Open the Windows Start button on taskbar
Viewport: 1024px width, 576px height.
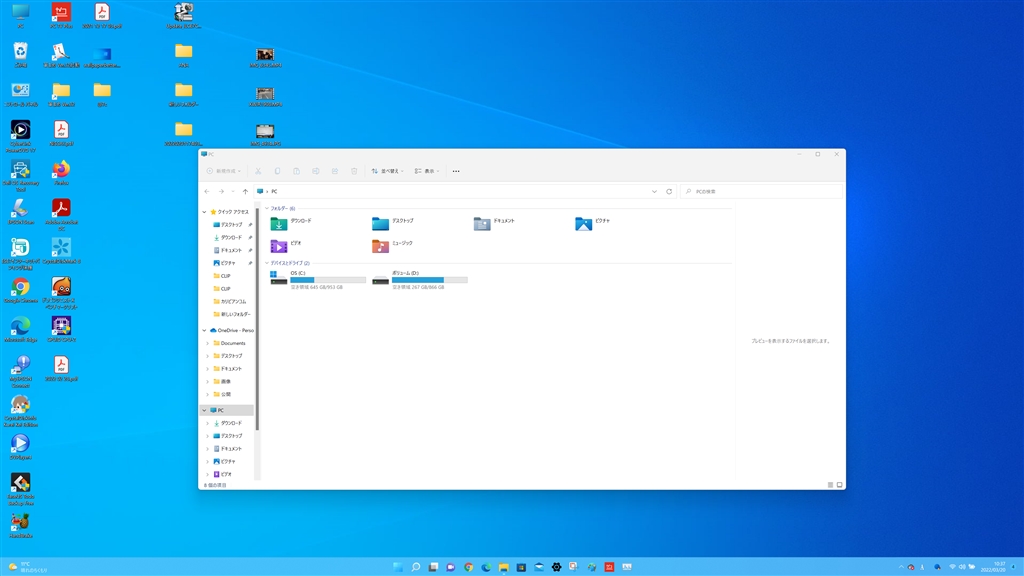pyautogui.click(x=398, y=567)
